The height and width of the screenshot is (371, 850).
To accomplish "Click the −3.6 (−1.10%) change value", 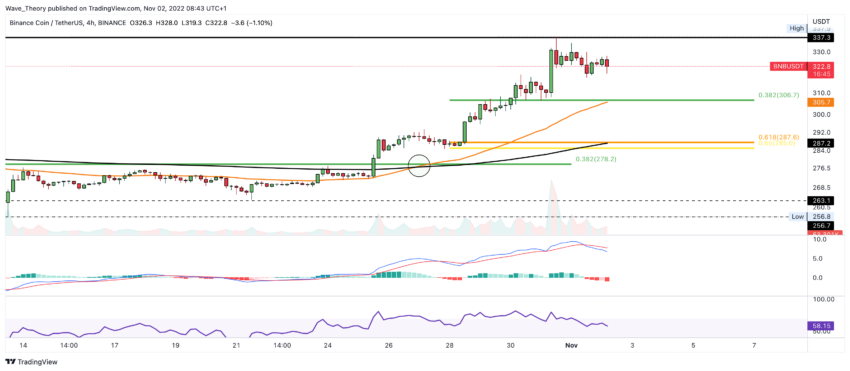I will 253,23.
